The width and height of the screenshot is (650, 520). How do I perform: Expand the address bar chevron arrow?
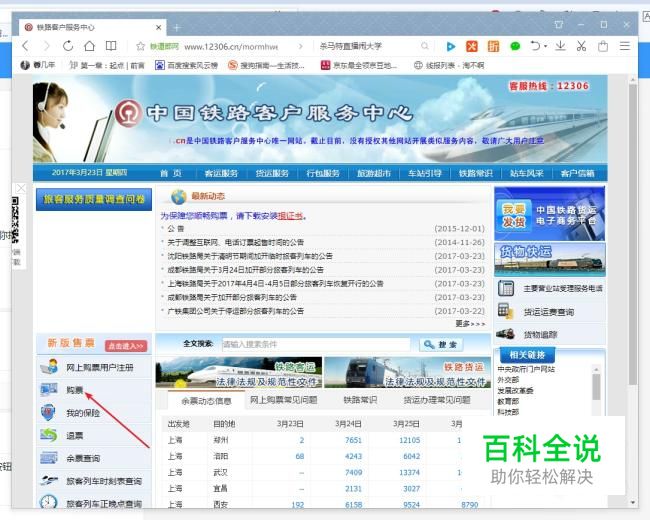[301, 46]
